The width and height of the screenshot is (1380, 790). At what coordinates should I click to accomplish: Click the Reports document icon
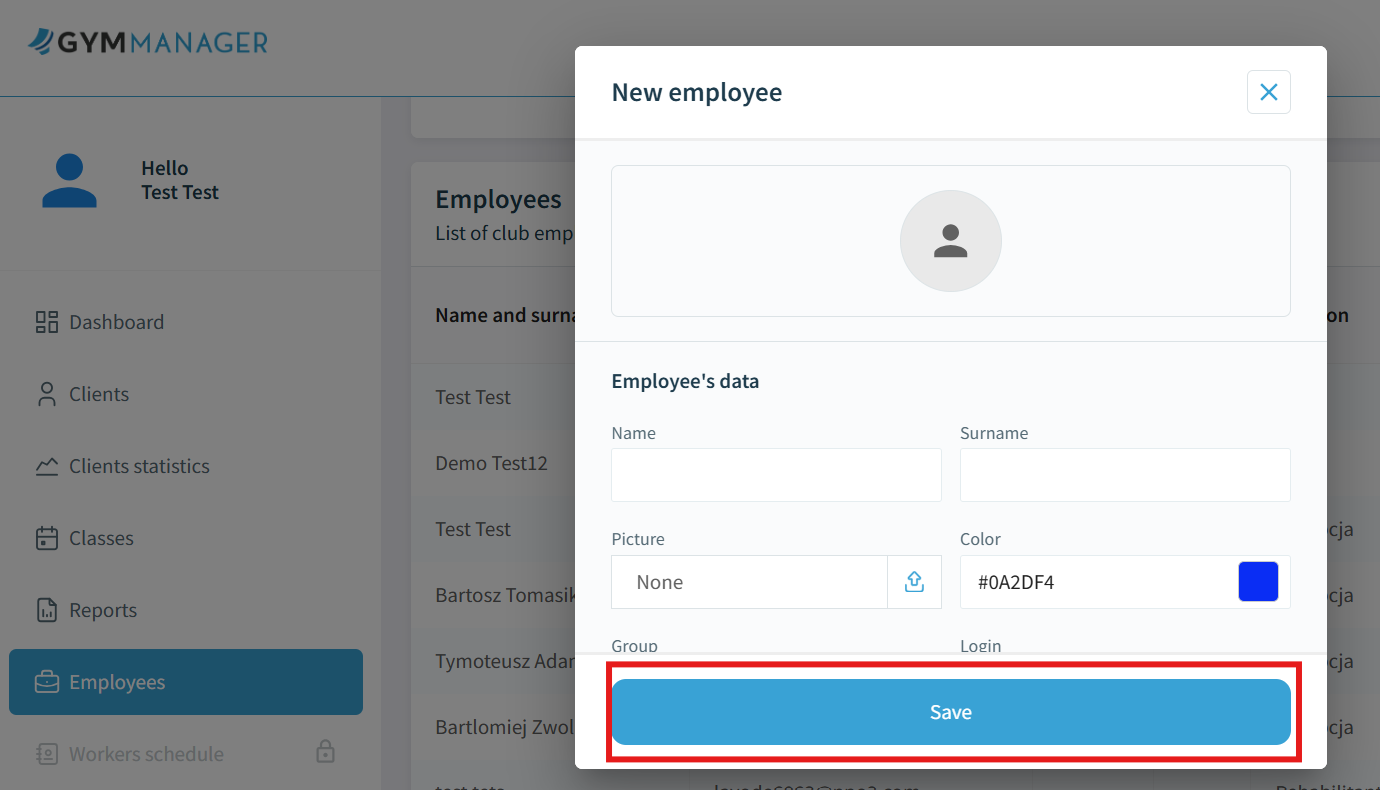pos(47,610)
